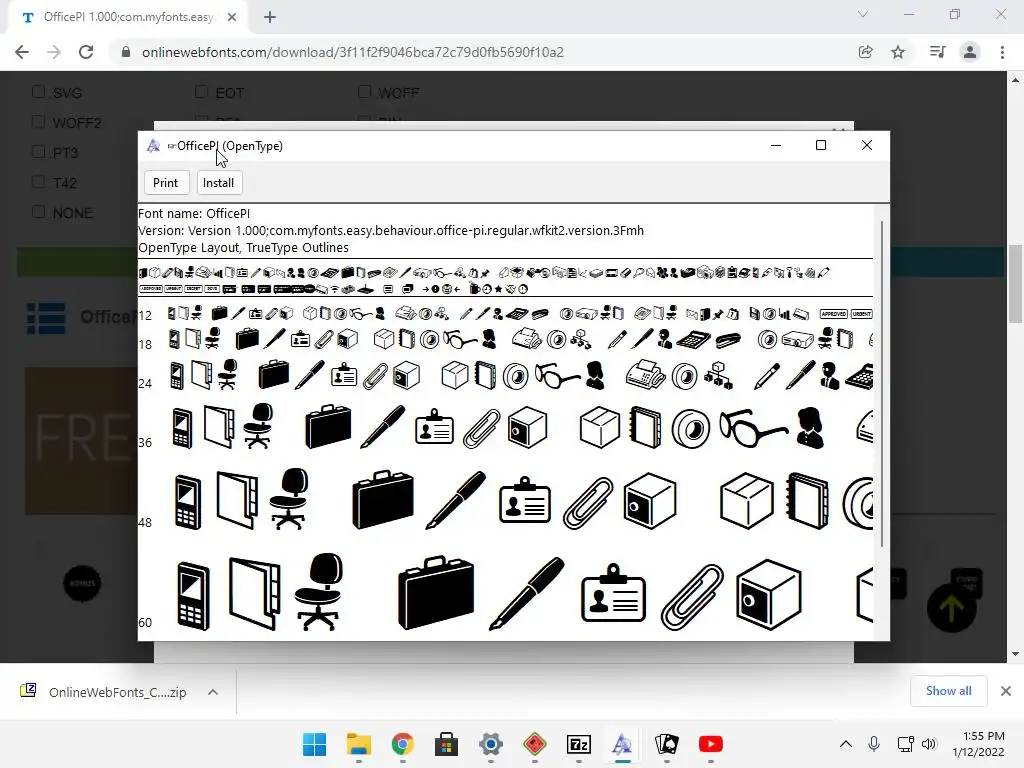Screen dimensions: 1024x768
Task: Tick the T42 format checkbox
Action: (x=39, y=182)
